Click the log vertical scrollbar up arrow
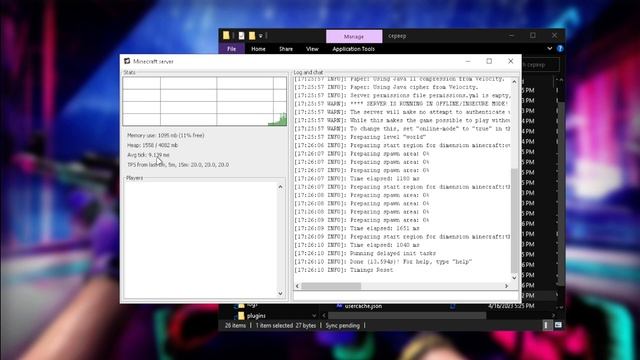Viewport: 640px width, 360px height. [514, 82]
